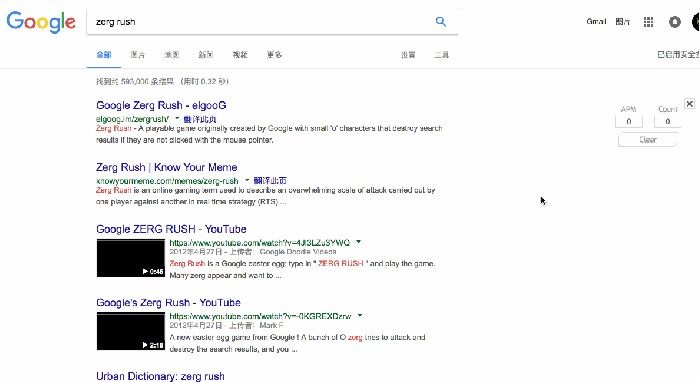Screen dimensions: 700x382
Task: Close the Zerg Rush score panel
Action: click(x=689, y=104)
